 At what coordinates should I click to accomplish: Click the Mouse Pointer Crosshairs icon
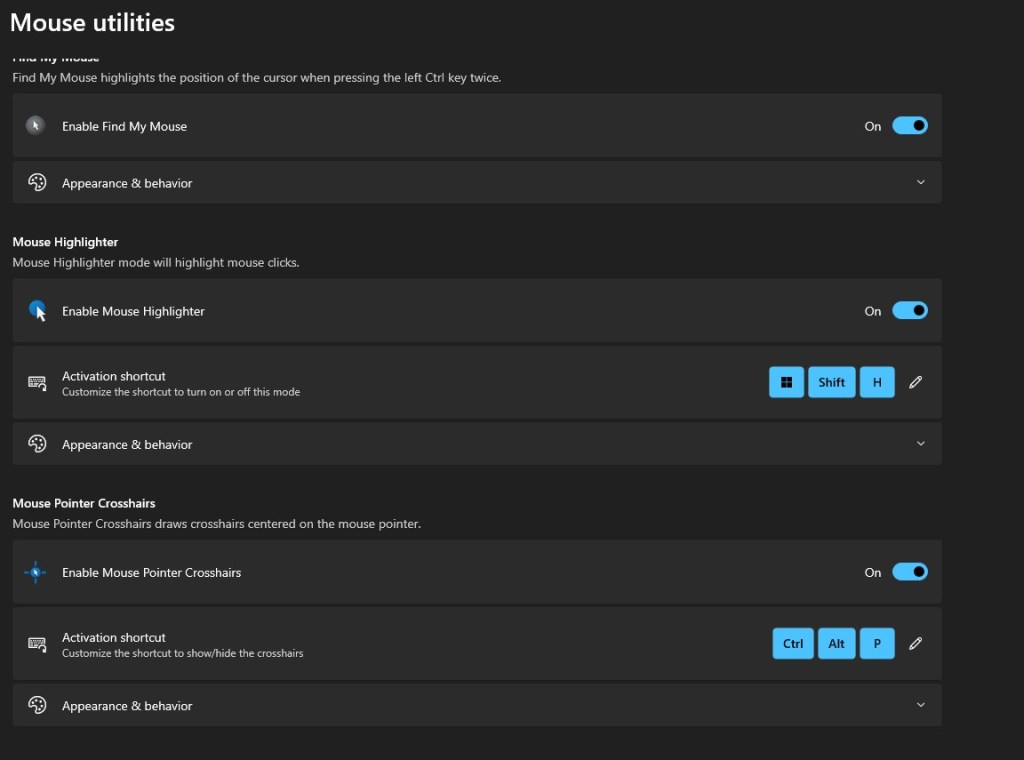coord(37,573)
